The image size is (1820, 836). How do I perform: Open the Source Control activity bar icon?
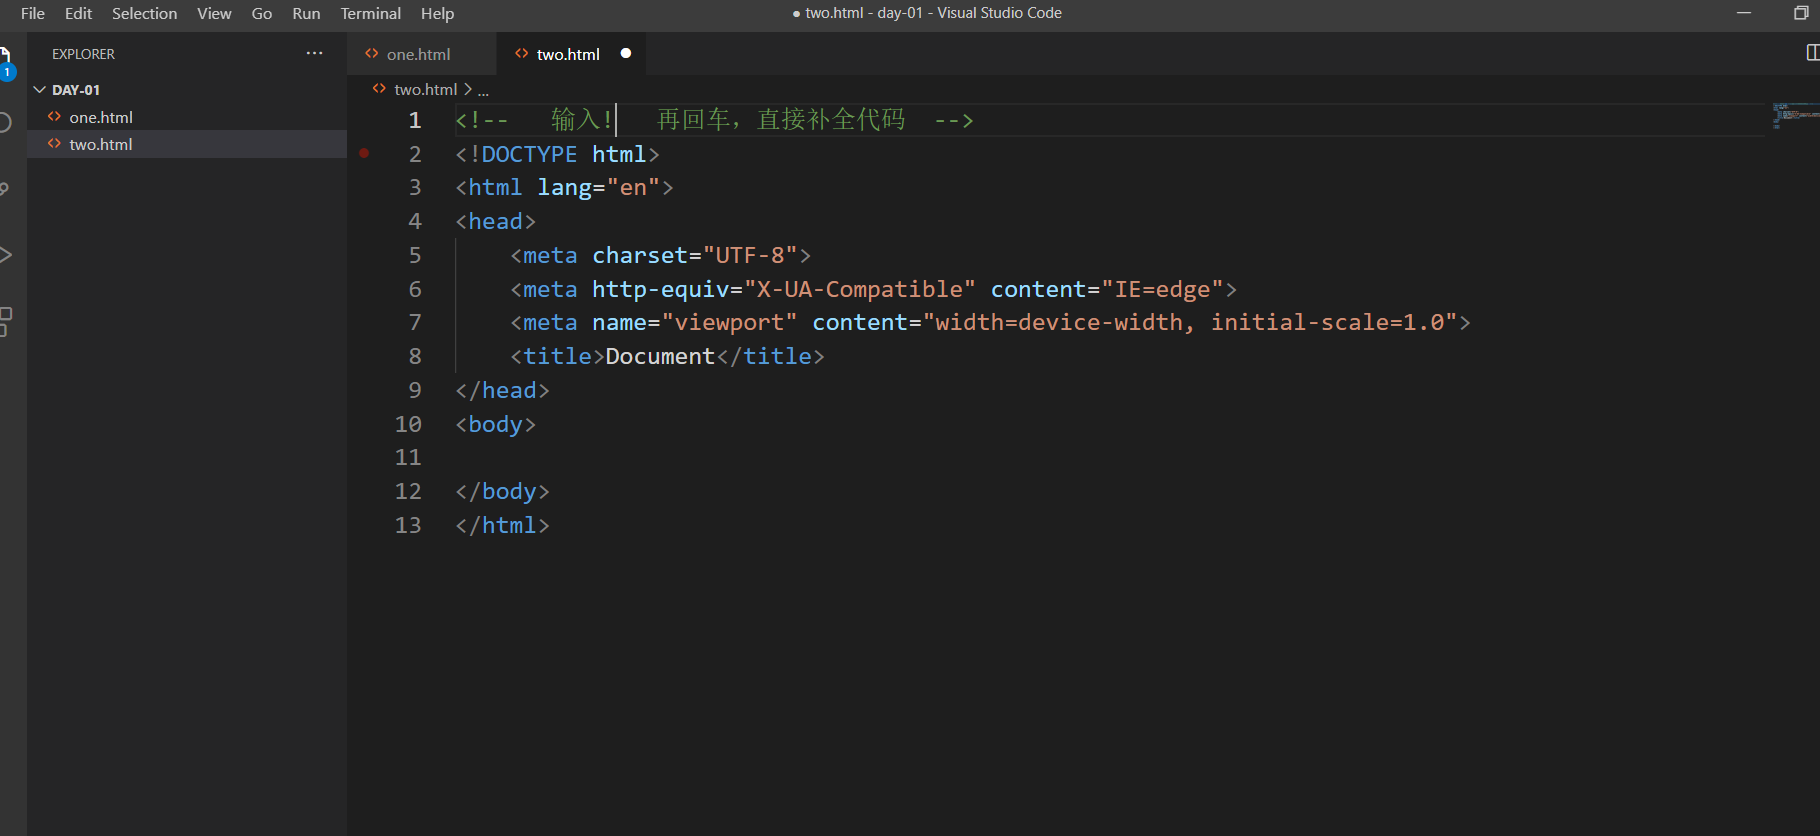pos(4,189)
